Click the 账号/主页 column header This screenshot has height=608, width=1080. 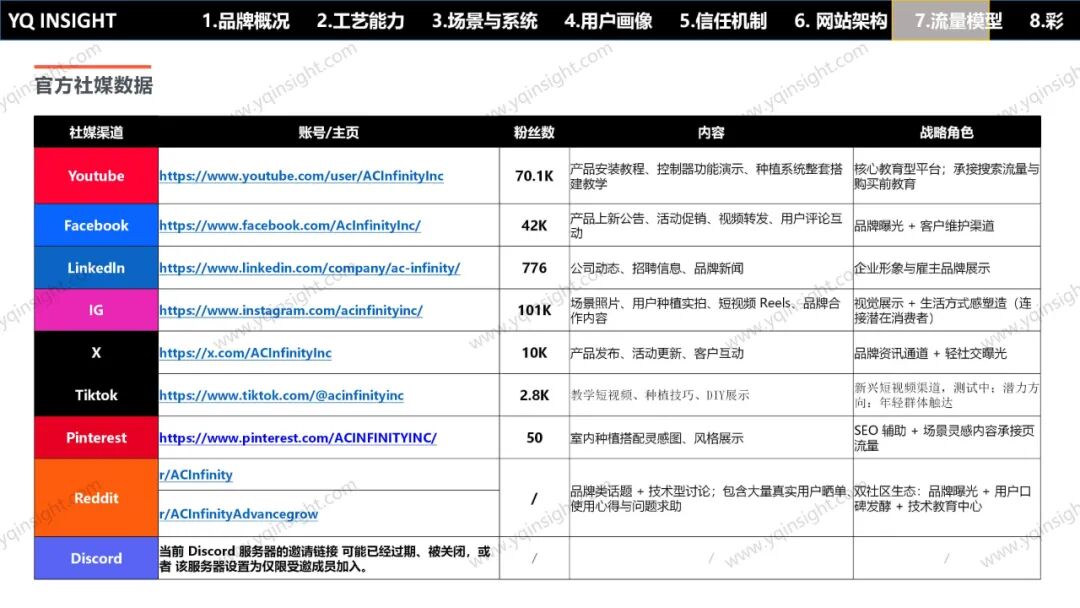point(329,132)
